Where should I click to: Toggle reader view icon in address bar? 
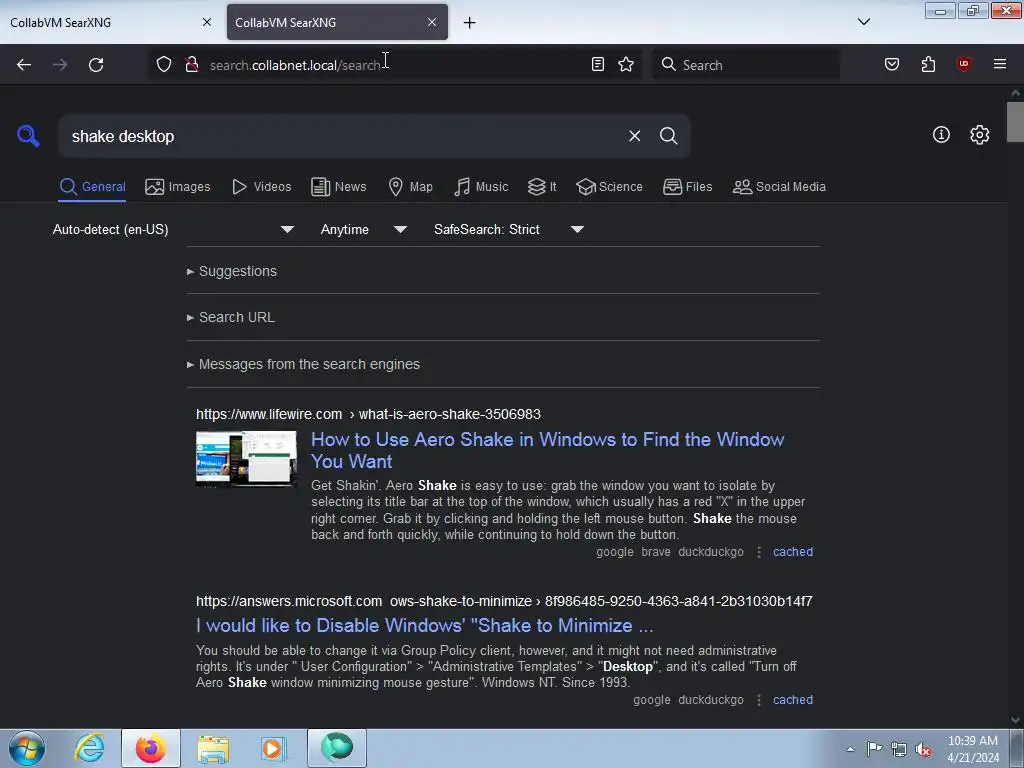(x=598, y=65)
